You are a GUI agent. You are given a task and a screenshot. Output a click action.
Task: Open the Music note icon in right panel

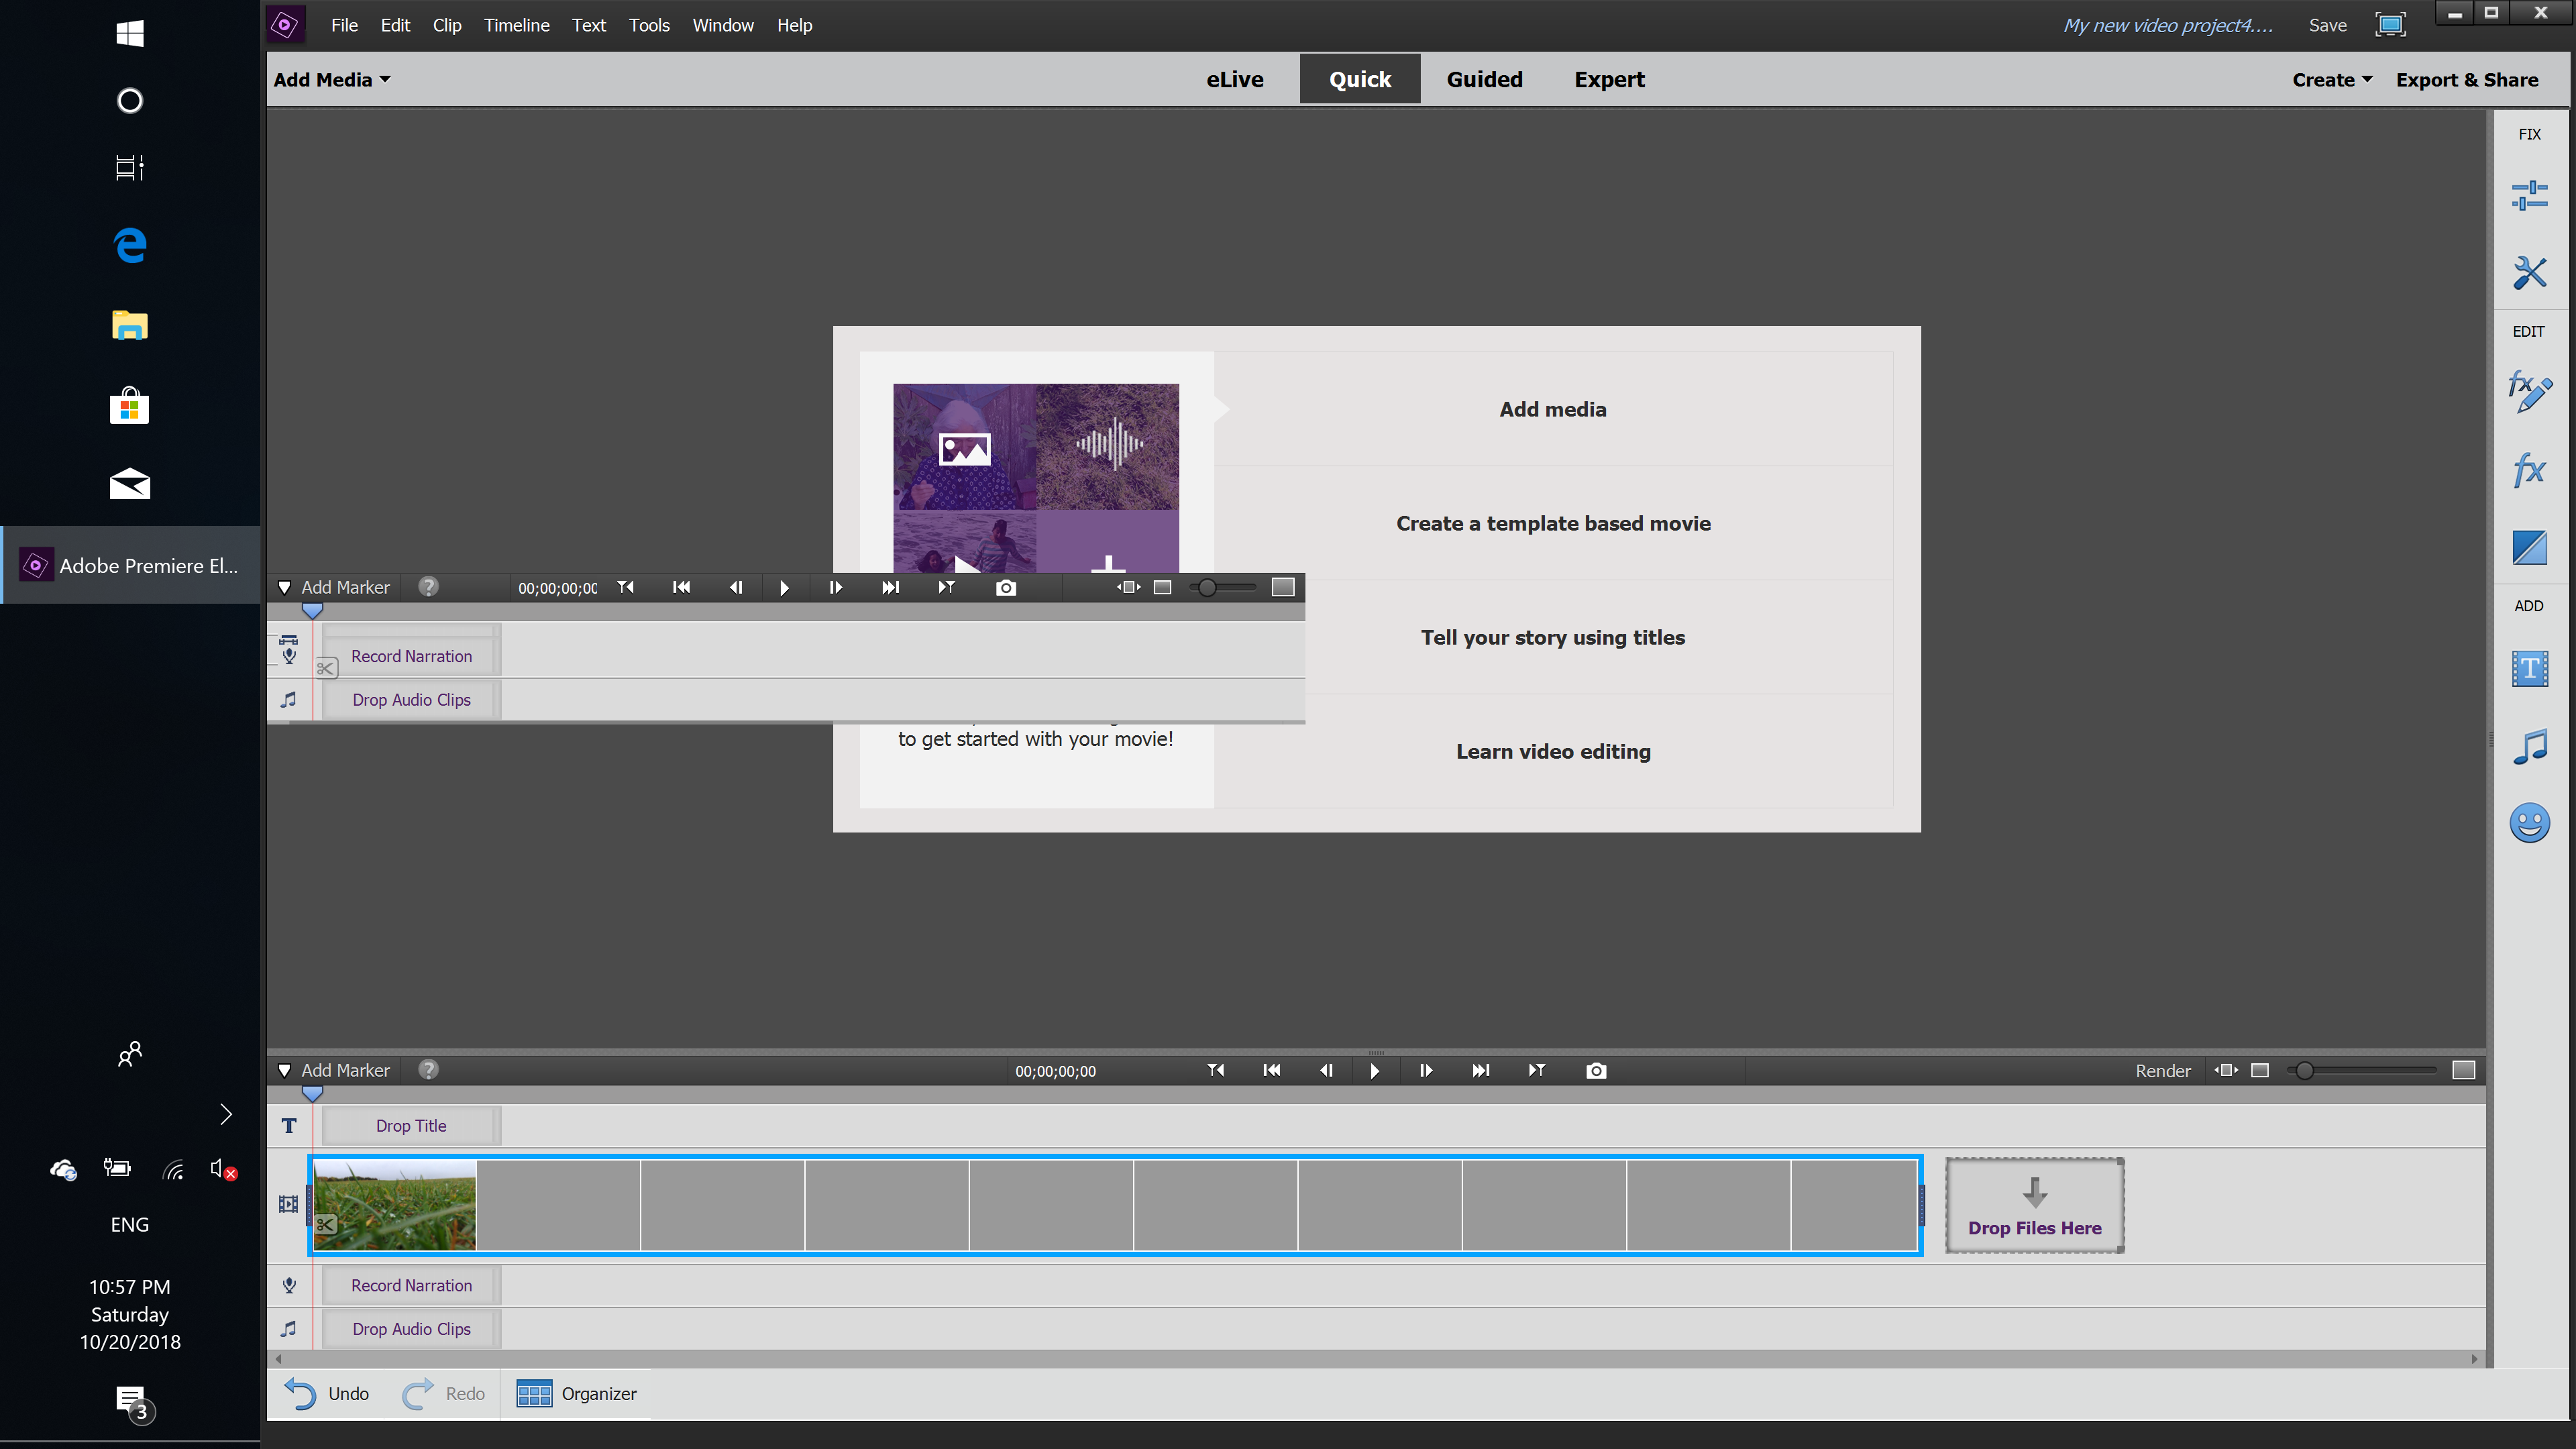(2529, 746)
